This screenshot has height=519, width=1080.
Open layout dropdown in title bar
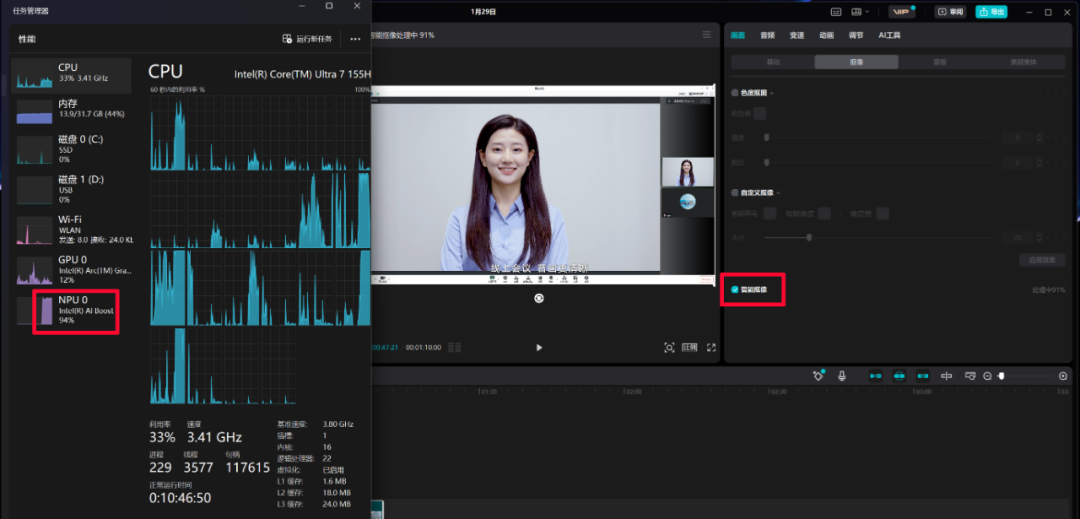point(860,12)
